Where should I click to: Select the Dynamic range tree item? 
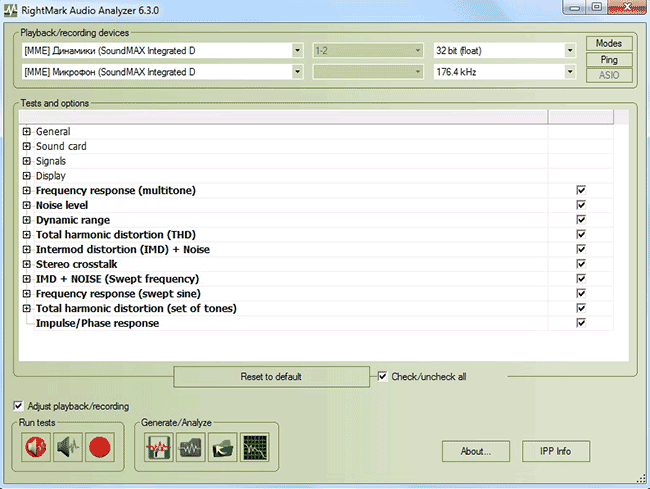[72, 220]
